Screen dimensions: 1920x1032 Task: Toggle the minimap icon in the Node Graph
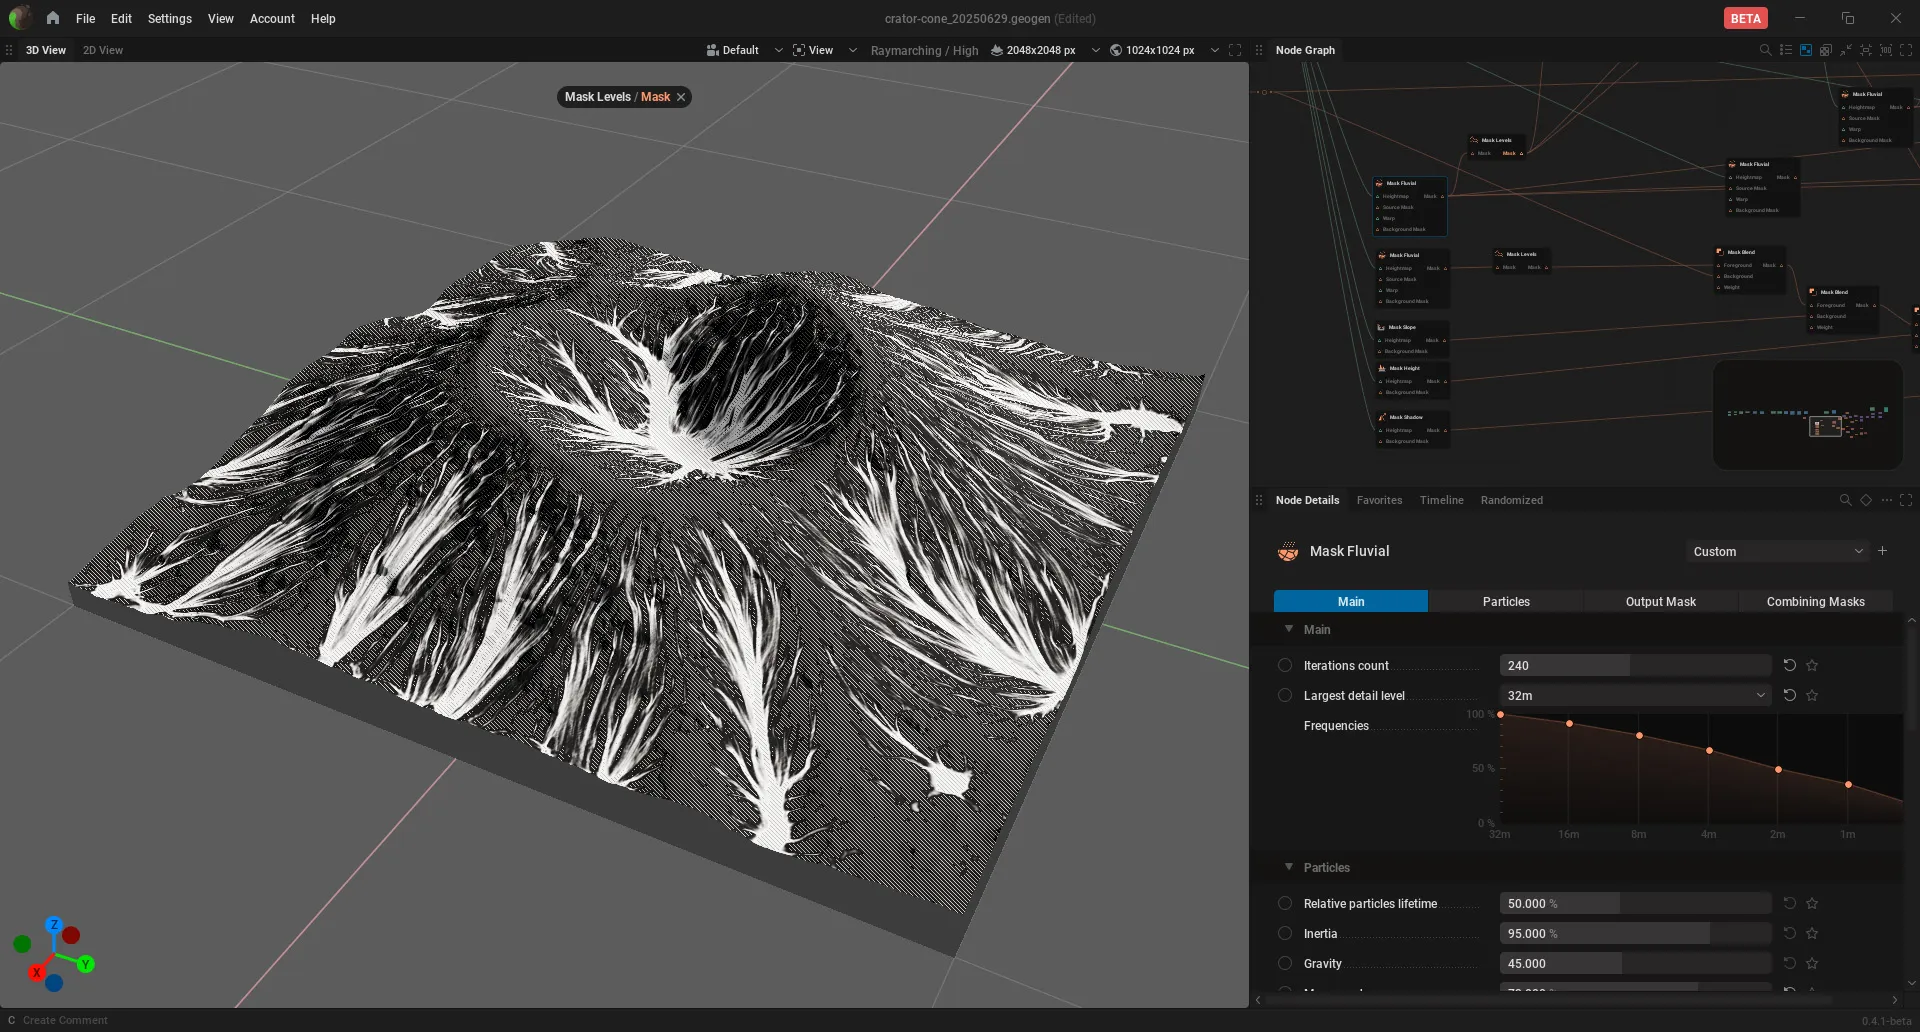pyautogui.click(x=1806, y=50)
